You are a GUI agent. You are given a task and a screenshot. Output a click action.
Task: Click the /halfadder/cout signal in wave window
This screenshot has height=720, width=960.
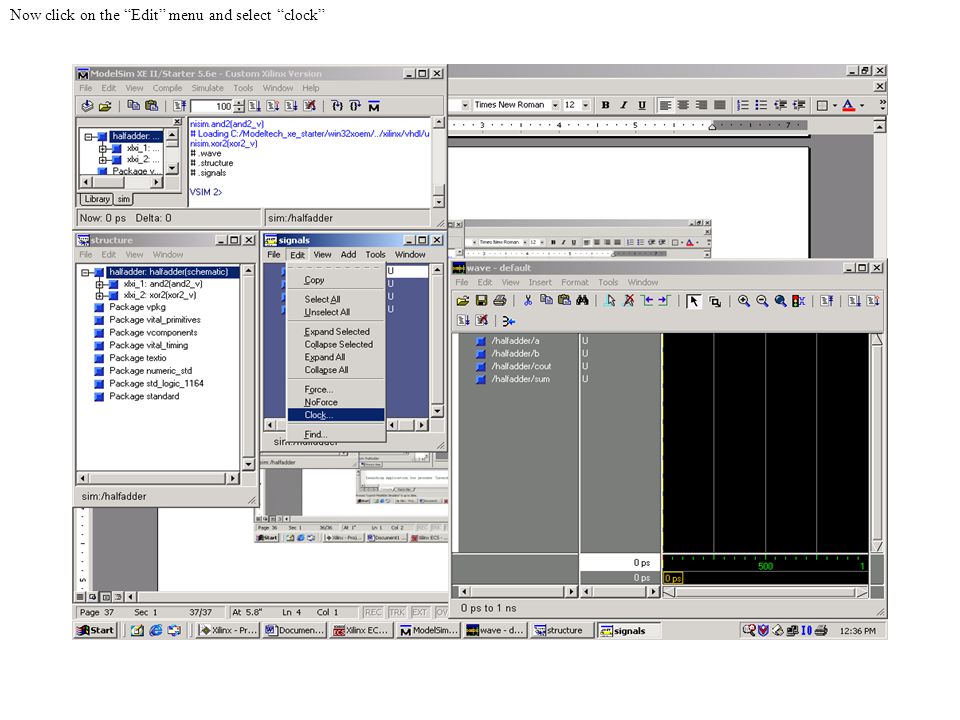(x=521, y=366)
